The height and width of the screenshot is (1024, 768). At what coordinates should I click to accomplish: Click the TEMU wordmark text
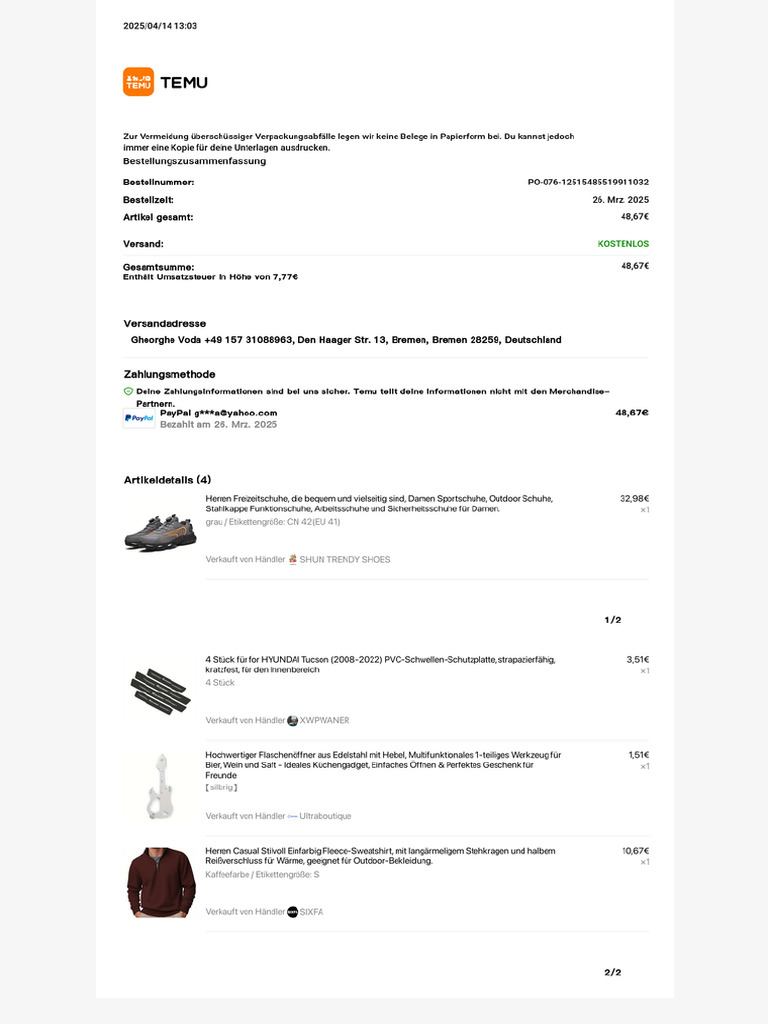click(184, 82)
